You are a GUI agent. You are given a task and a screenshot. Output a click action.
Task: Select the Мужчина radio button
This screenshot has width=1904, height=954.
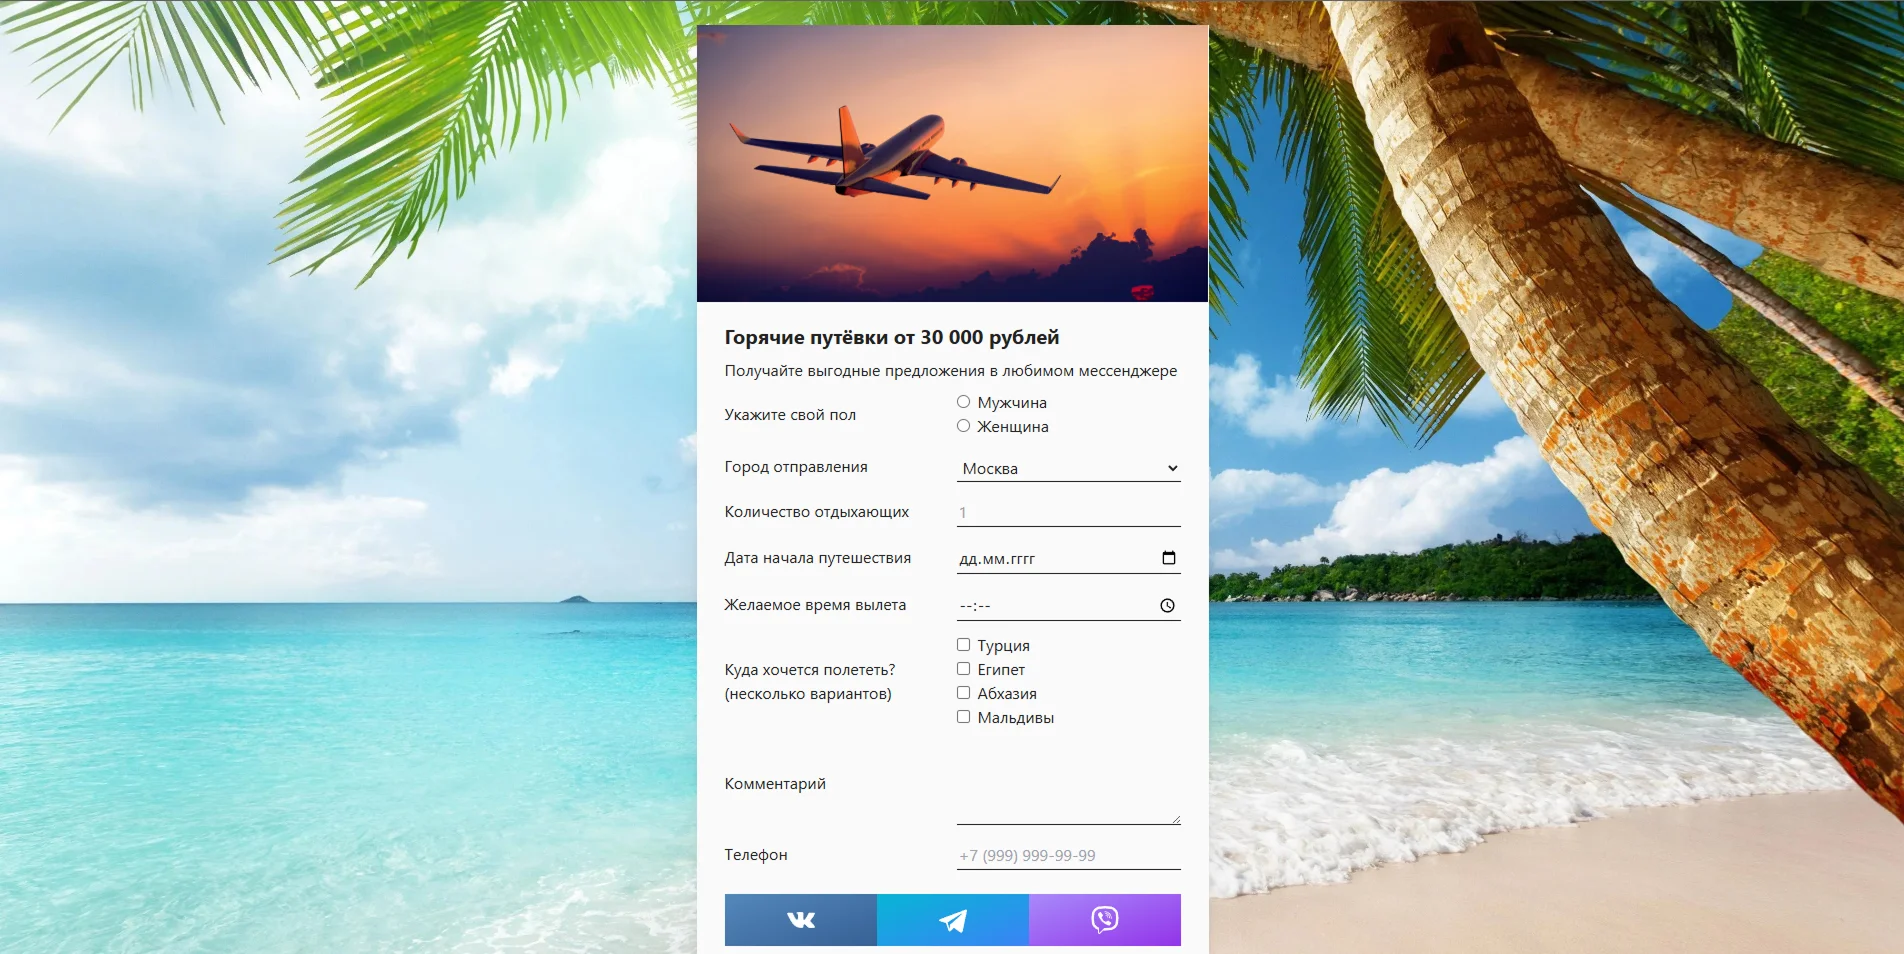tap(964, 402)
